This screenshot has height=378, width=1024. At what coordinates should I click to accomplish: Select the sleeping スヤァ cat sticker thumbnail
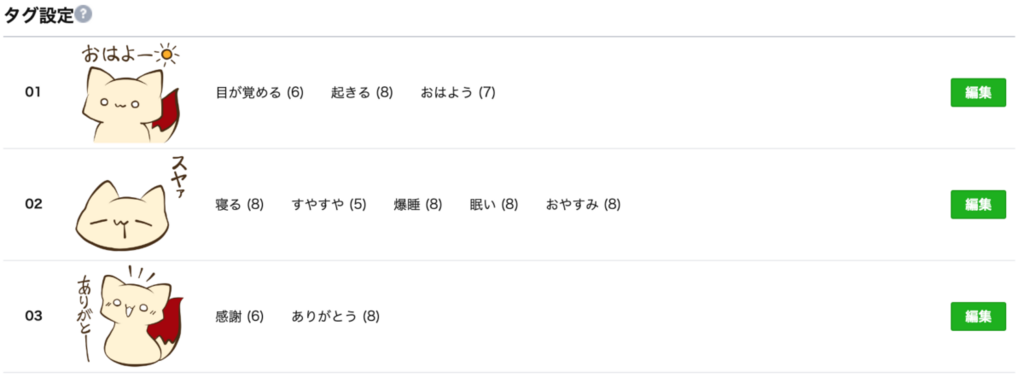pos(128,204)
